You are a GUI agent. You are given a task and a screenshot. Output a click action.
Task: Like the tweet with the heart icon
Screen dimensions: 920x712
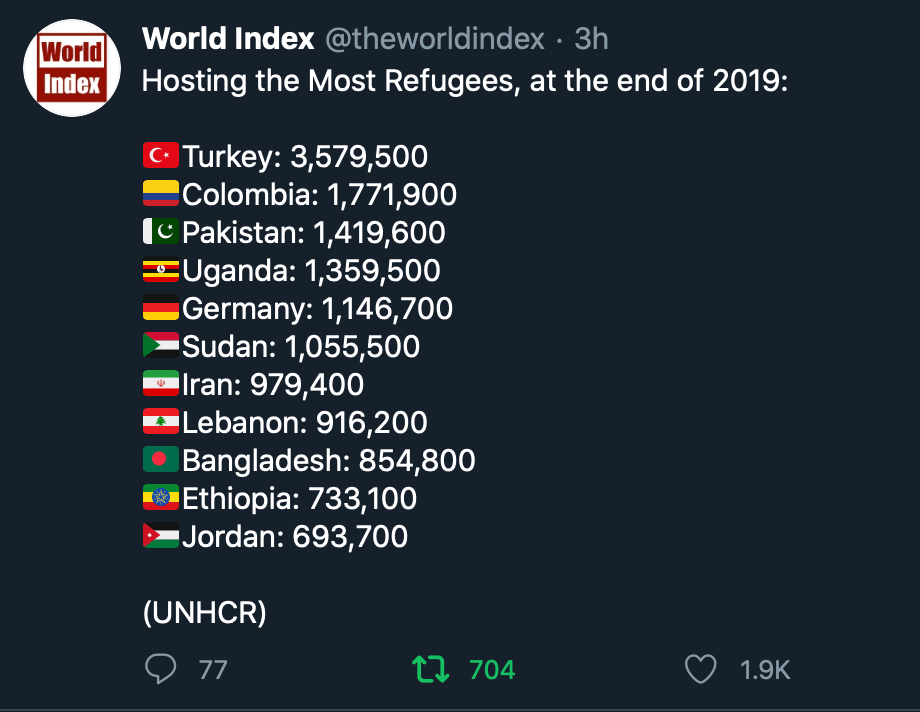[700, 668]
